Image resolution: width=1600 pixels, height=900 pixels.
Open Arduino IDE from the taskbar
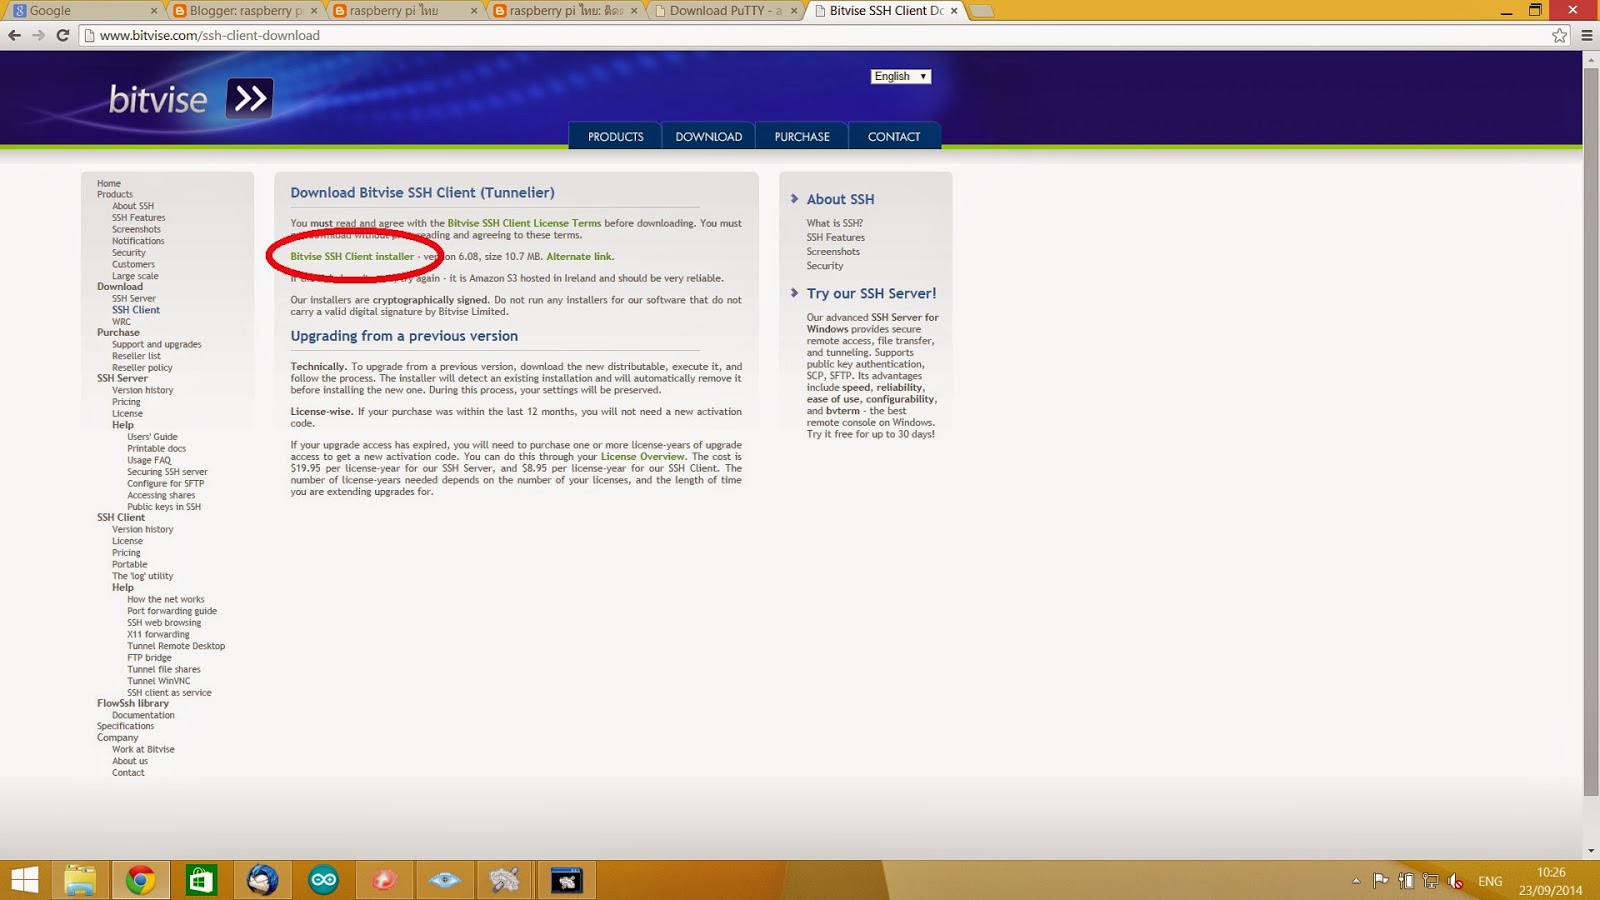[323, 880]
